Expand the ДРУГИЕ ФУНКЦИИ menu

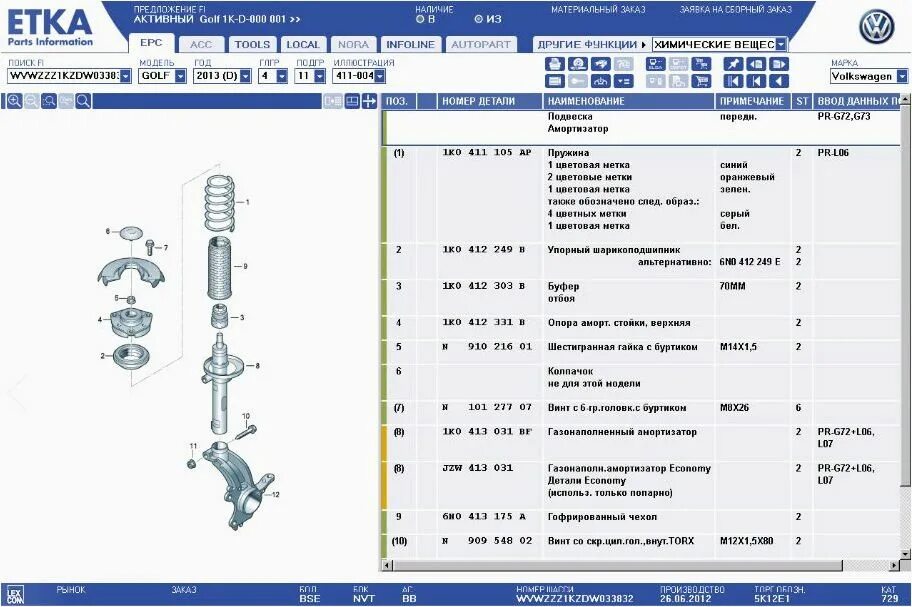tap(591, 44)
